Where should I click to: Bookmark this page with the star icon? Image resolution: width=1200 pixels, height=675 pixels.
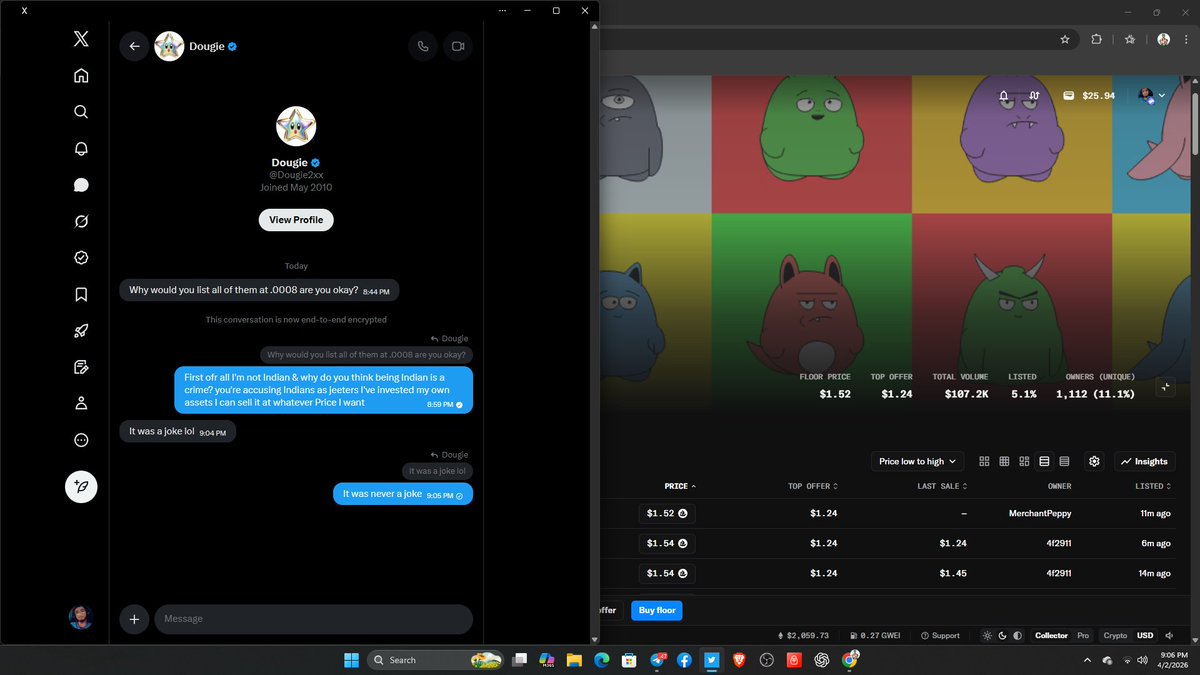(1065, 40)
